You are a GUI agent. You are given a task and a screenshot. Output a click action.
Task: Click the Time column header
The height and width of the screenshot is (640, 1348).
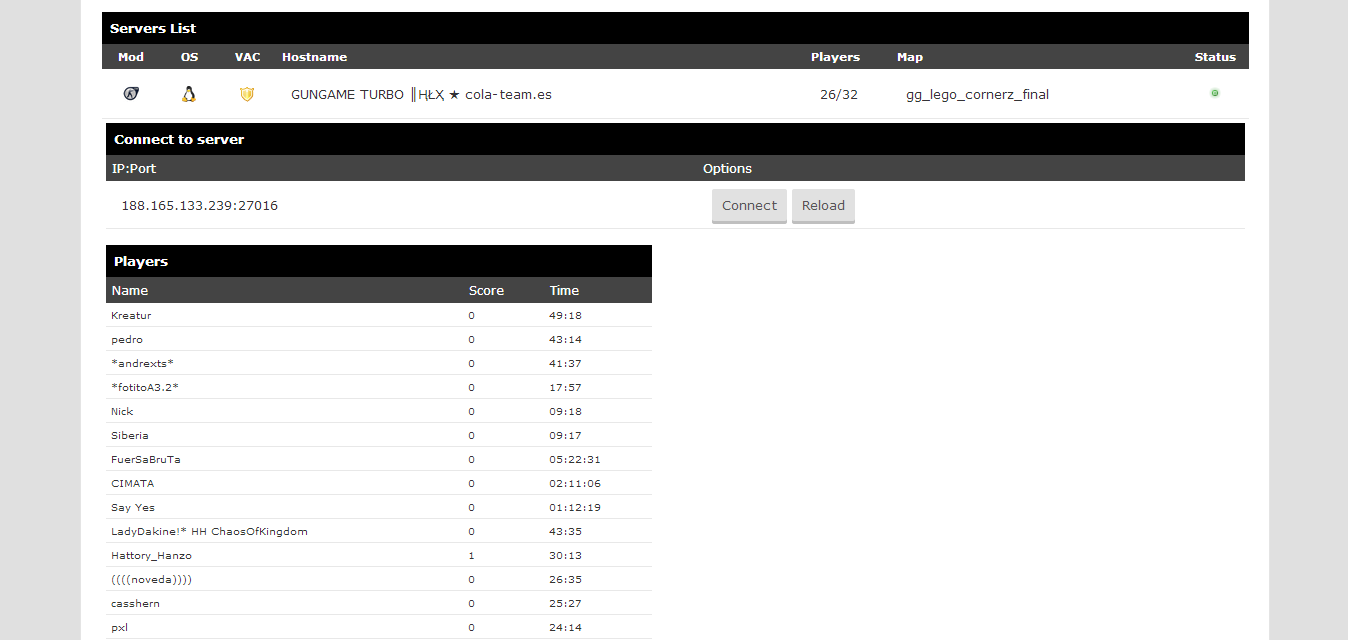[x=564, y=291]
